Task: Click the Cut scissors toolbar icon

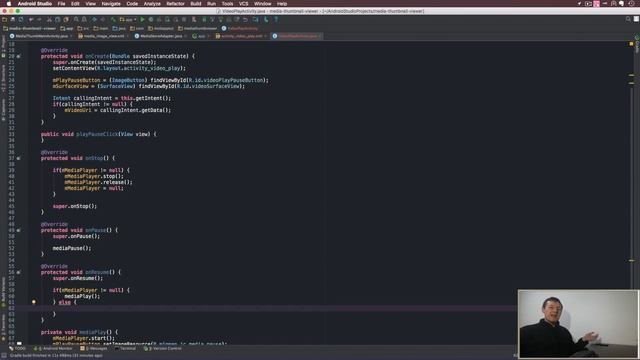Action: (x=49, y=19)
